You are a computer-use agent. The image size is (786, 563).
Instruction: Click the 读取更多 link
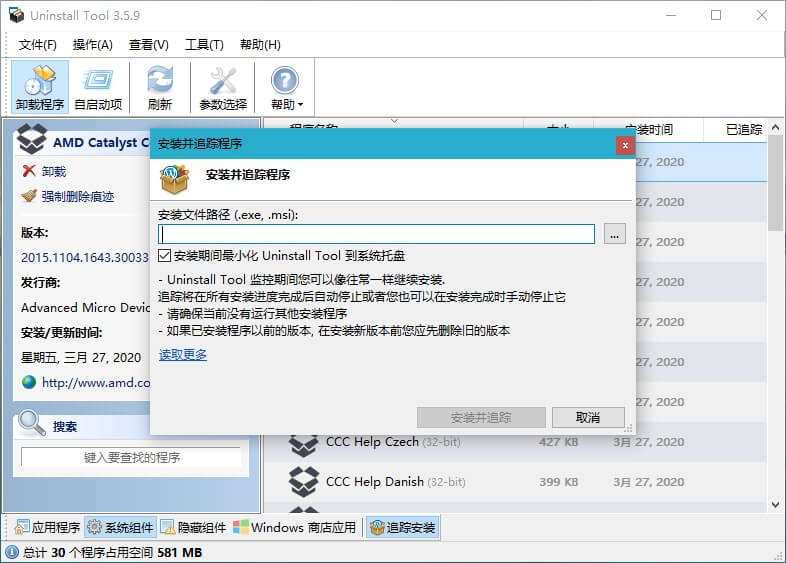183,355
